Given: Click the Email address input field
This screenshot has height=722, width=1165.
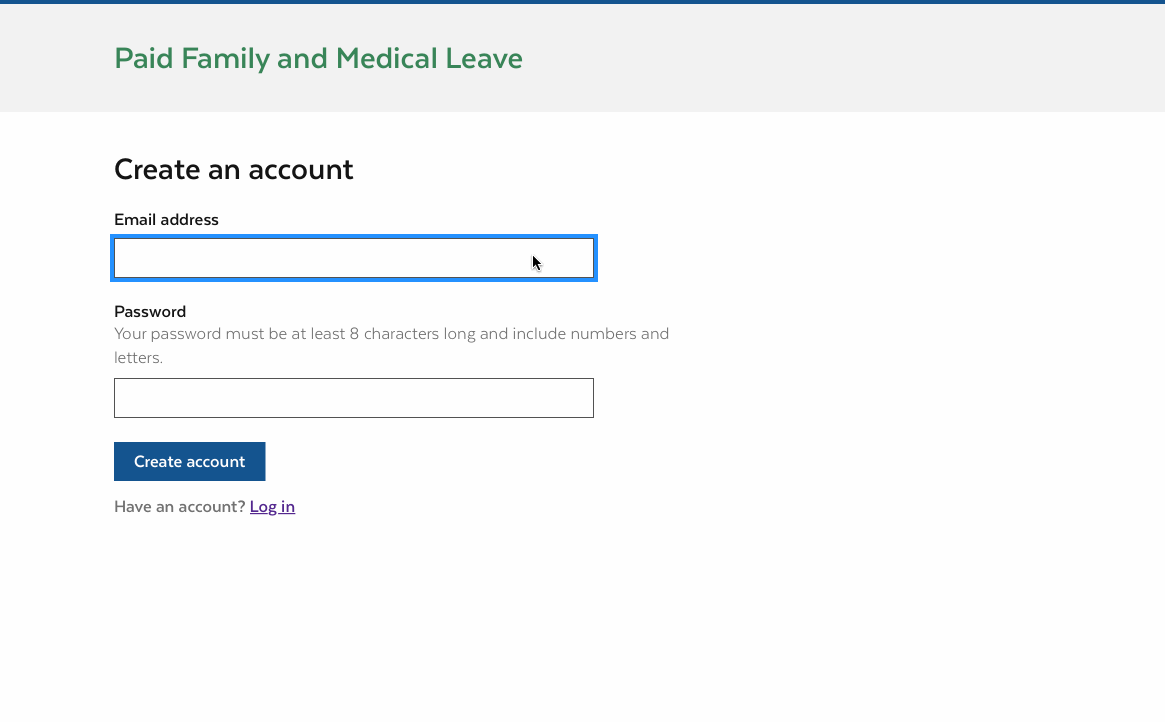Looking at the screenshot, I should tap(353, 258).
